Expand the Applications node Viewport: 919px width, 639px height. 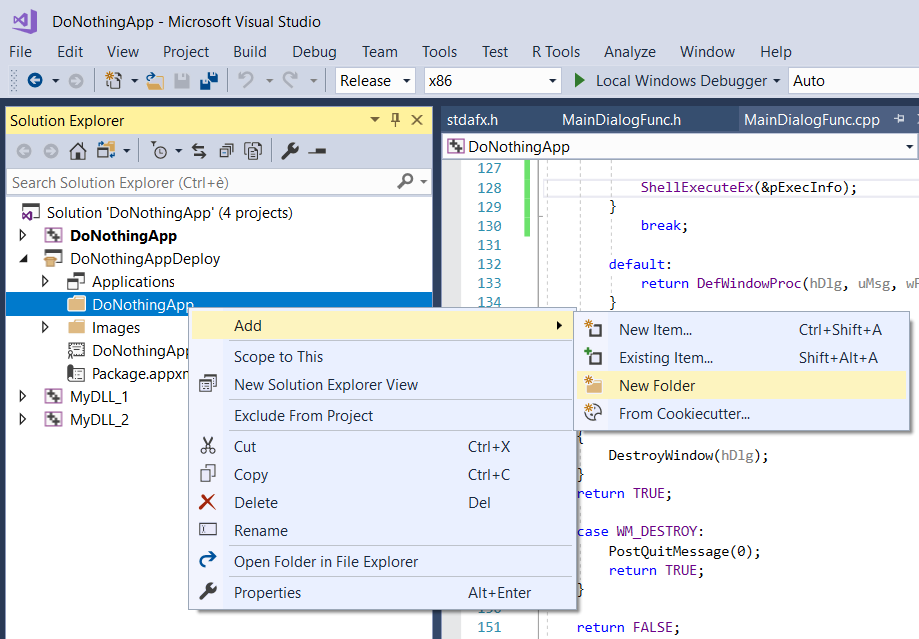(45, 281)
